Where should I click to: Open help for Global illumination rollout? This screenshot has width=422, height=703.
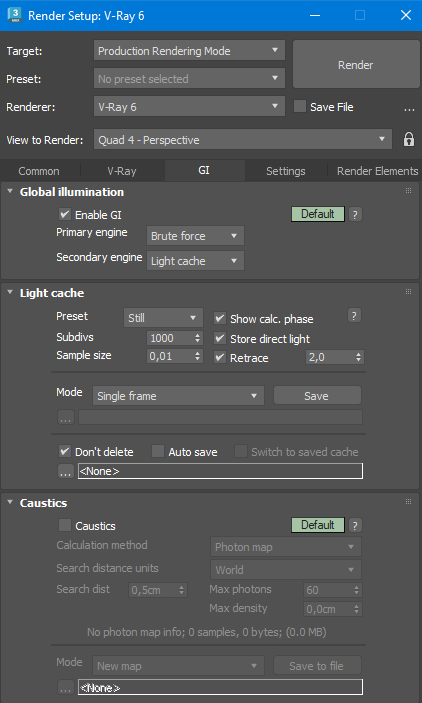(355, 214)
